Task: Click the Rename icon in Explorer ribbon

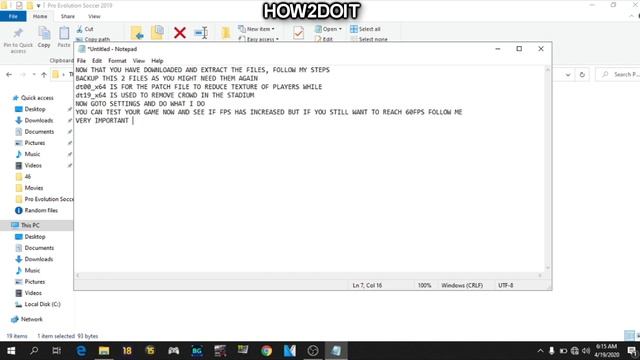Action: [201, 33]
